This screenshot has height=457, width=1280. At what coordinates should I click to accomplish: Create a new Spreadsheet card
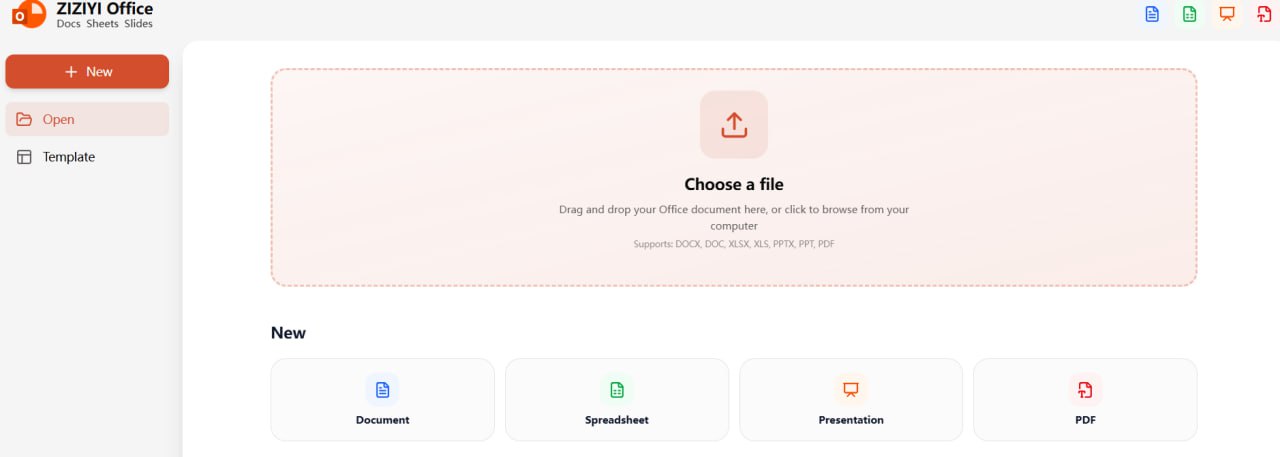pos(617,400)
